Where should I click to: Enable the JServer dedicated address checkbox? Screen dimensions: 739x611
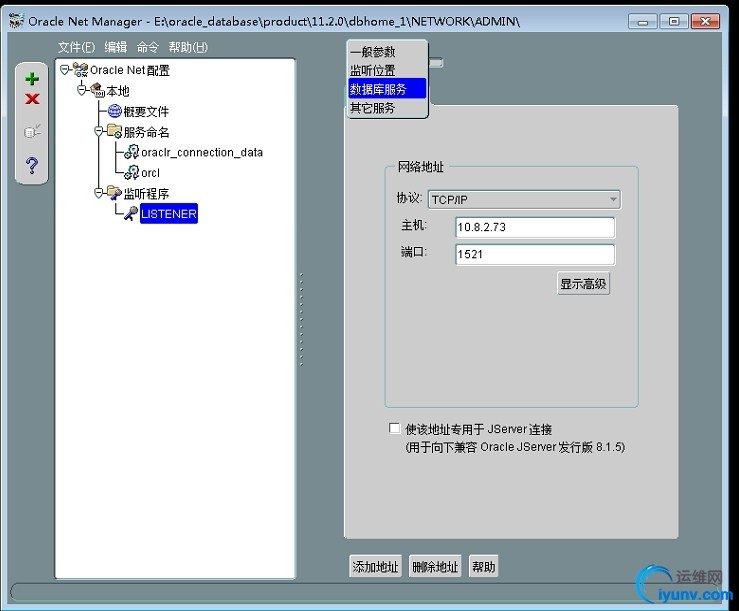pyautogui.click(x=394, y=428)
